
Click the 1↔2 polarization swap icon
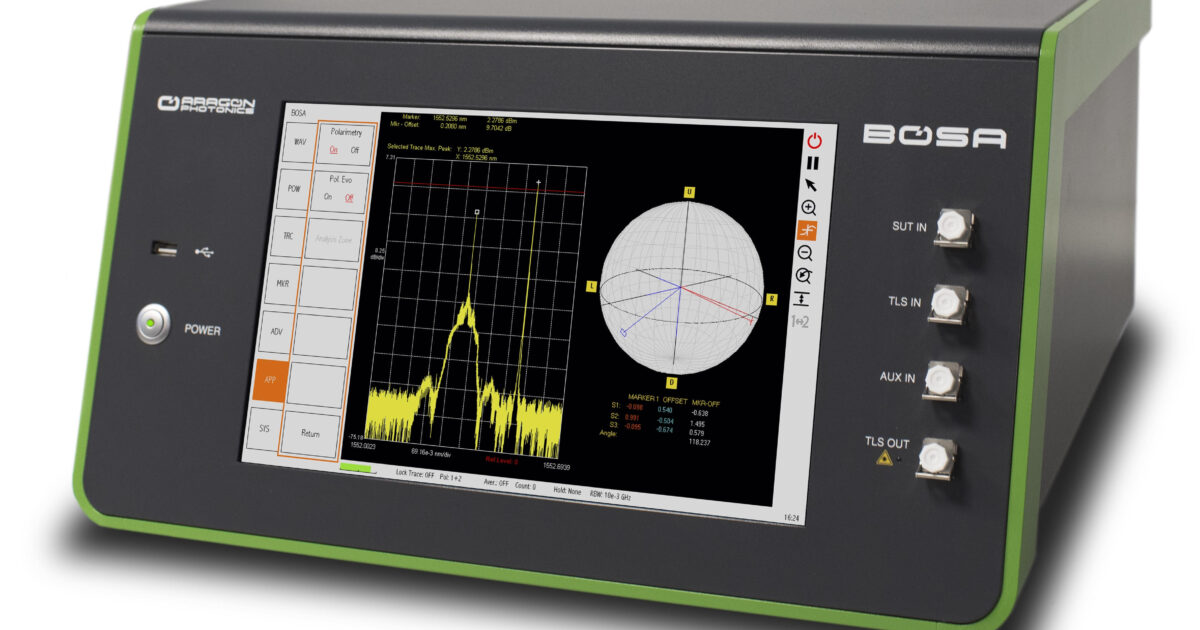pos(800,321)
